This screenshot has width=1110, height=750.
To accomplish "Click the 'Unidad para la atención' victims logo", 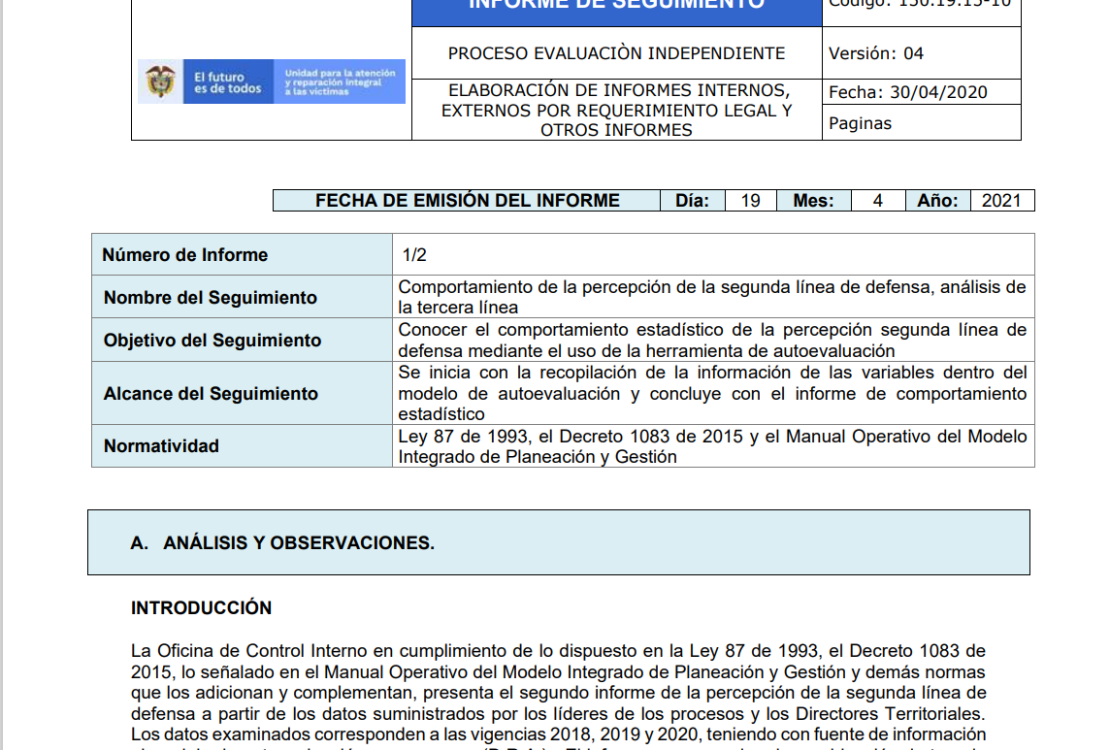I will [339, 81].
